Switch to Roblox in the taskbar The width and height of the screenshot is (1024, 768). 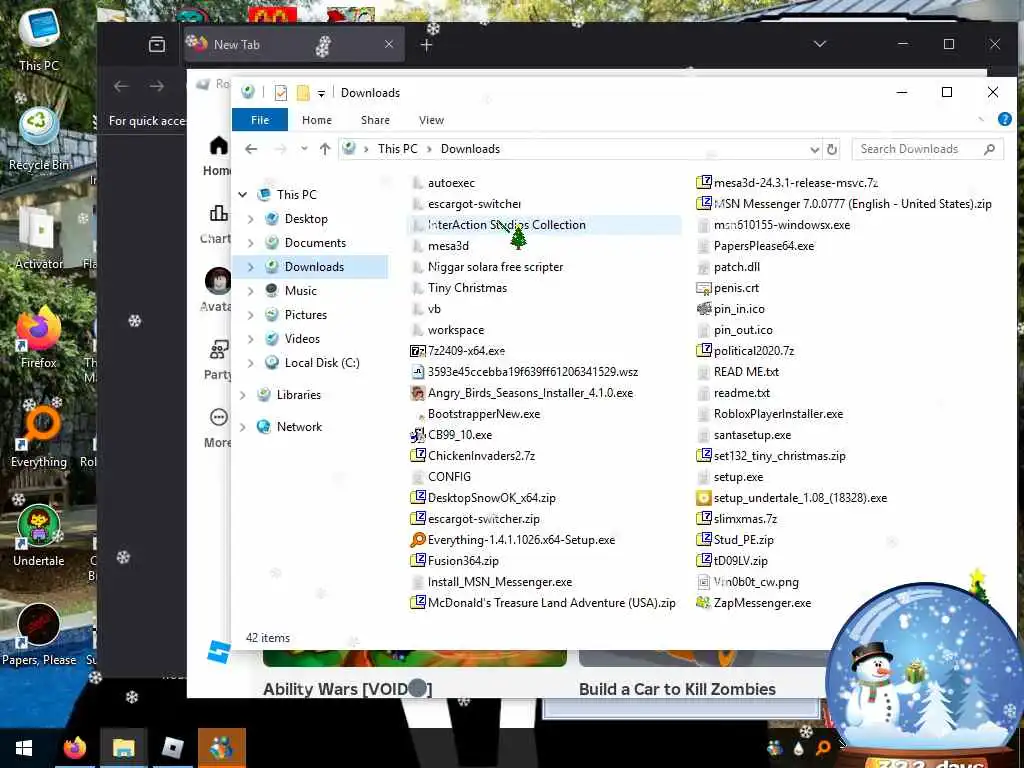[172, 748]
